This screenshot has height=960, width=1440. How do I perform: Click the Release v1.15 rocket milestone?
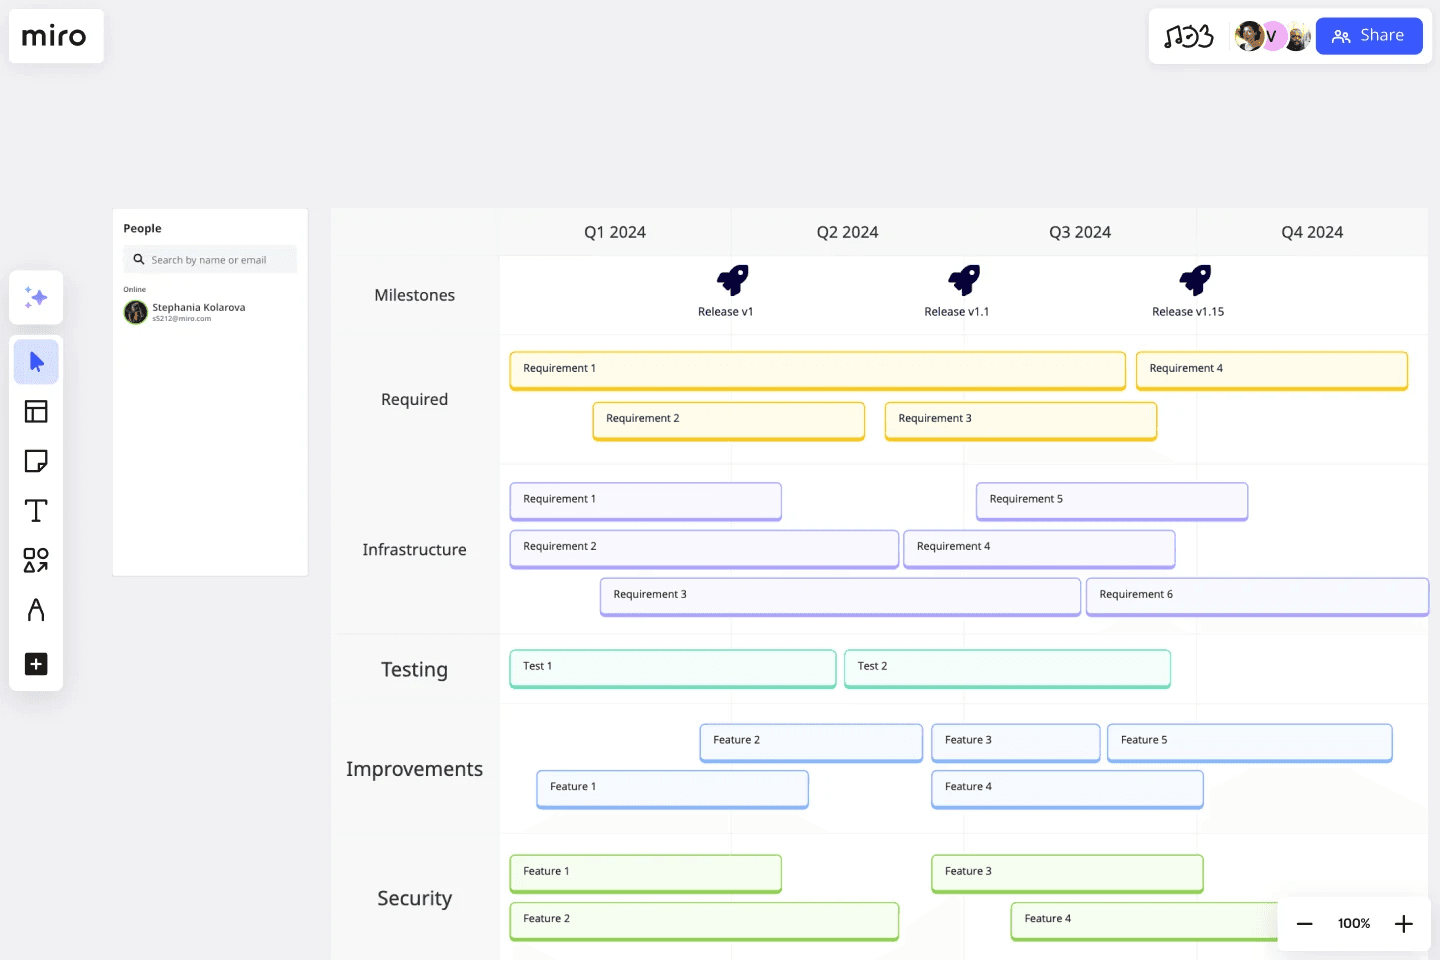[x=1195, y=280]
